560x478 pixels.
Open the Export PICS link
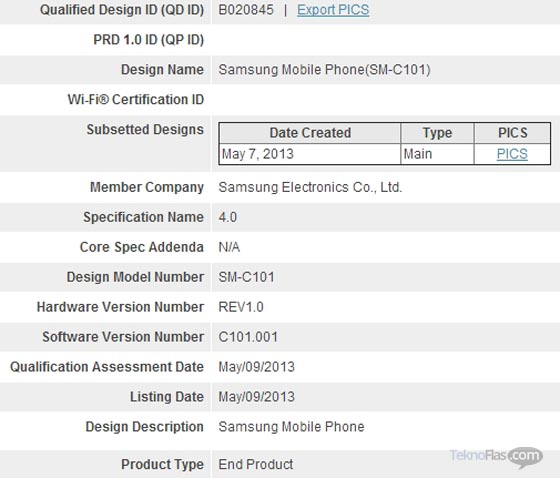point(333,10)
